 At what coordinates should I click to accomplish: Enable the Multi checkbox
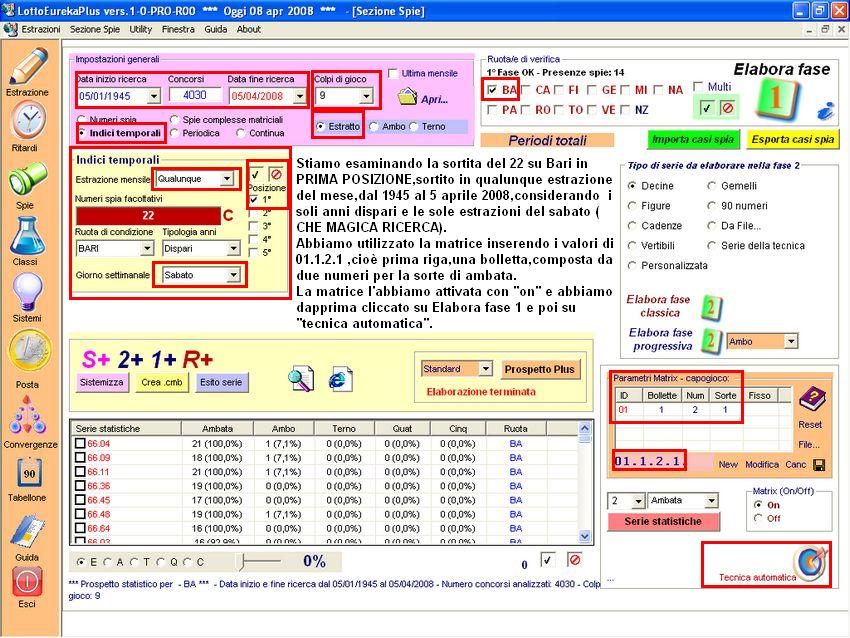tap(698, 87)
